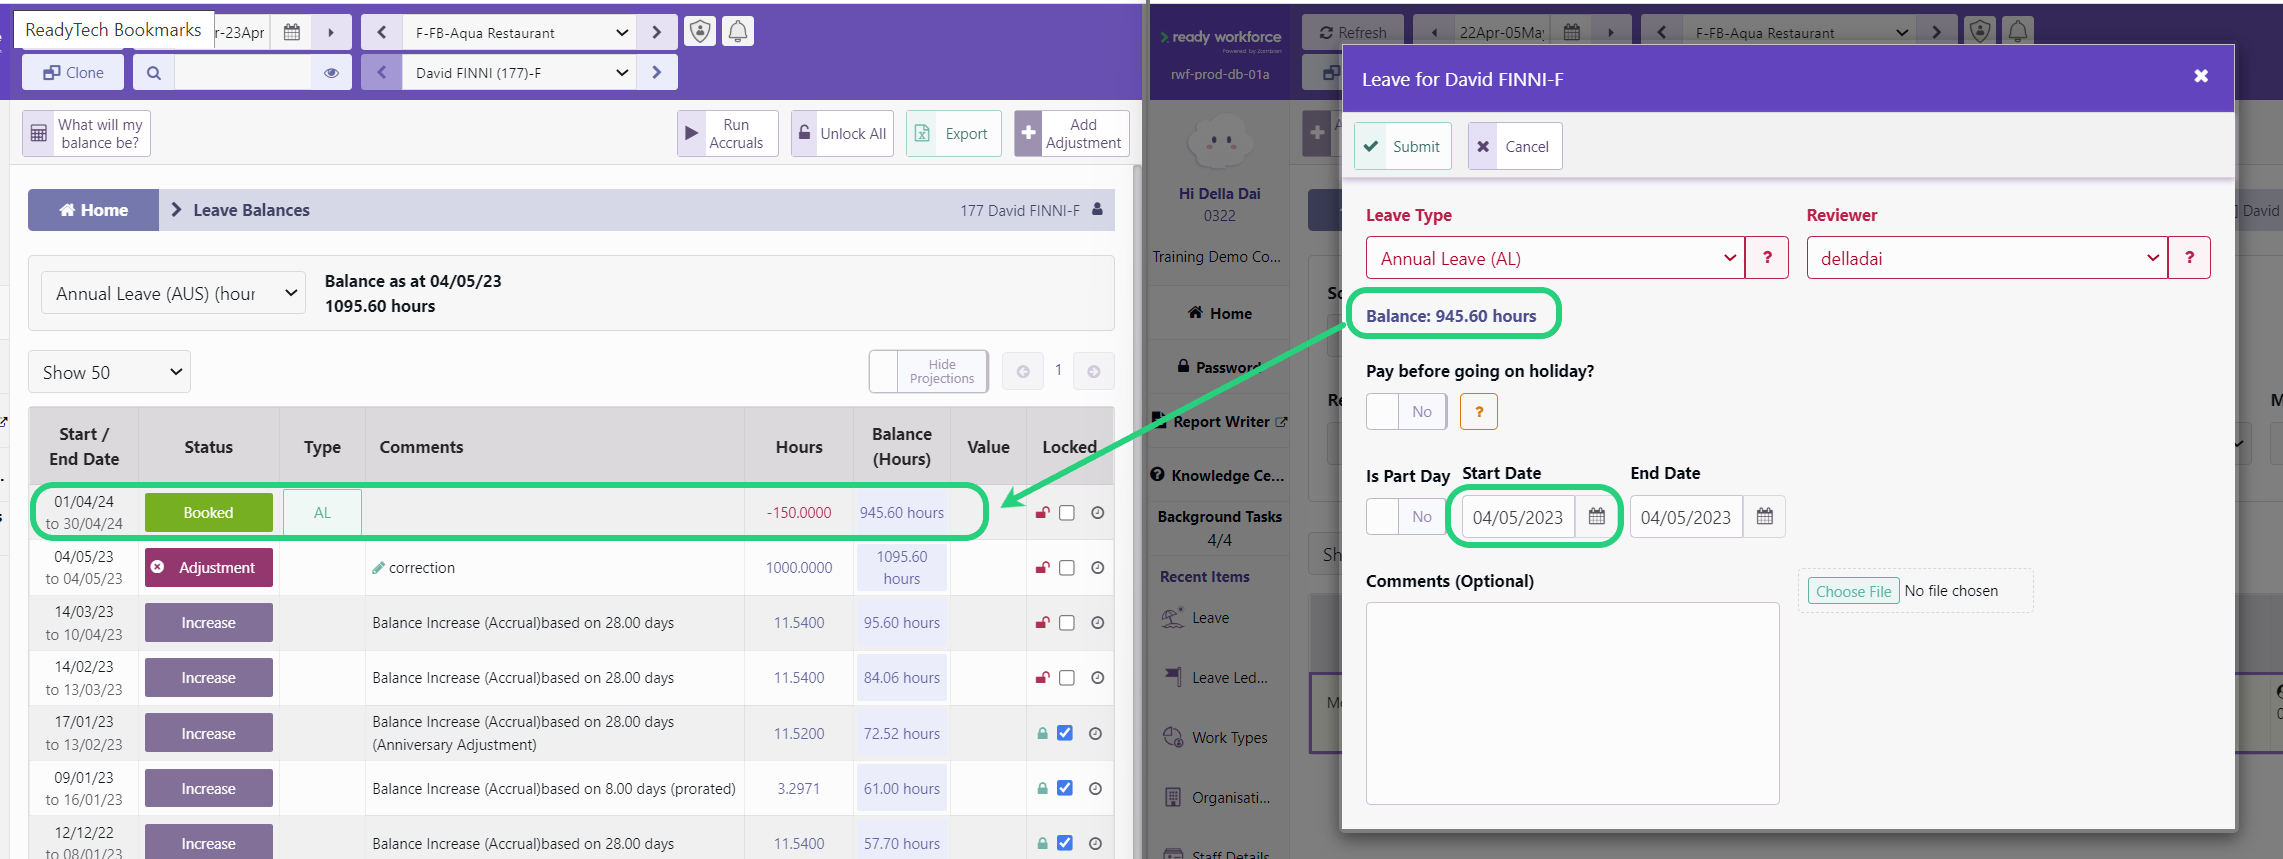The image size is (2283, 859).
Task: Click into the Comments (Optional) text area
Action: pyautogui.click(x=1573, y=703)
